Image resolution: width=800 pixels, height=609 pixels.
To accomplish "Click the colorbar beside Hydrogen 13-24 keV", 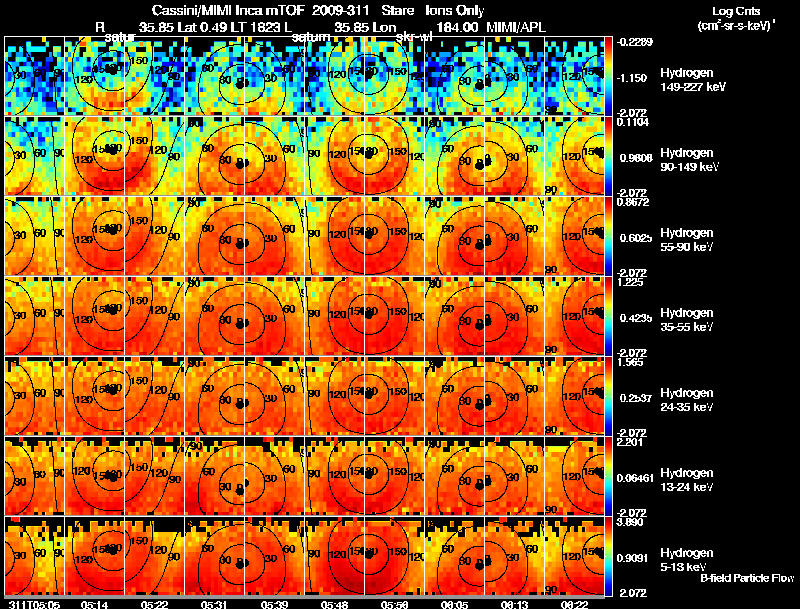I will pyautogui.click(x=608, y=476).
